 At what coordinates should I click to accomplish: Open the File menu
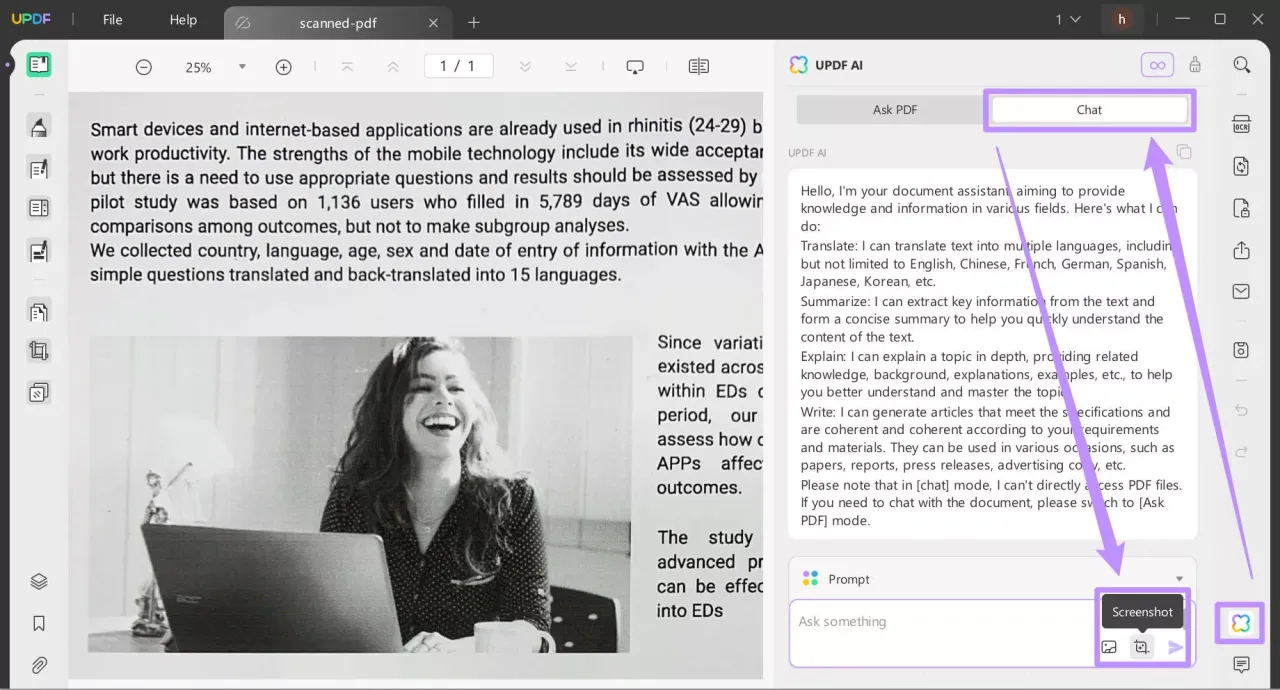coord(112,19)
